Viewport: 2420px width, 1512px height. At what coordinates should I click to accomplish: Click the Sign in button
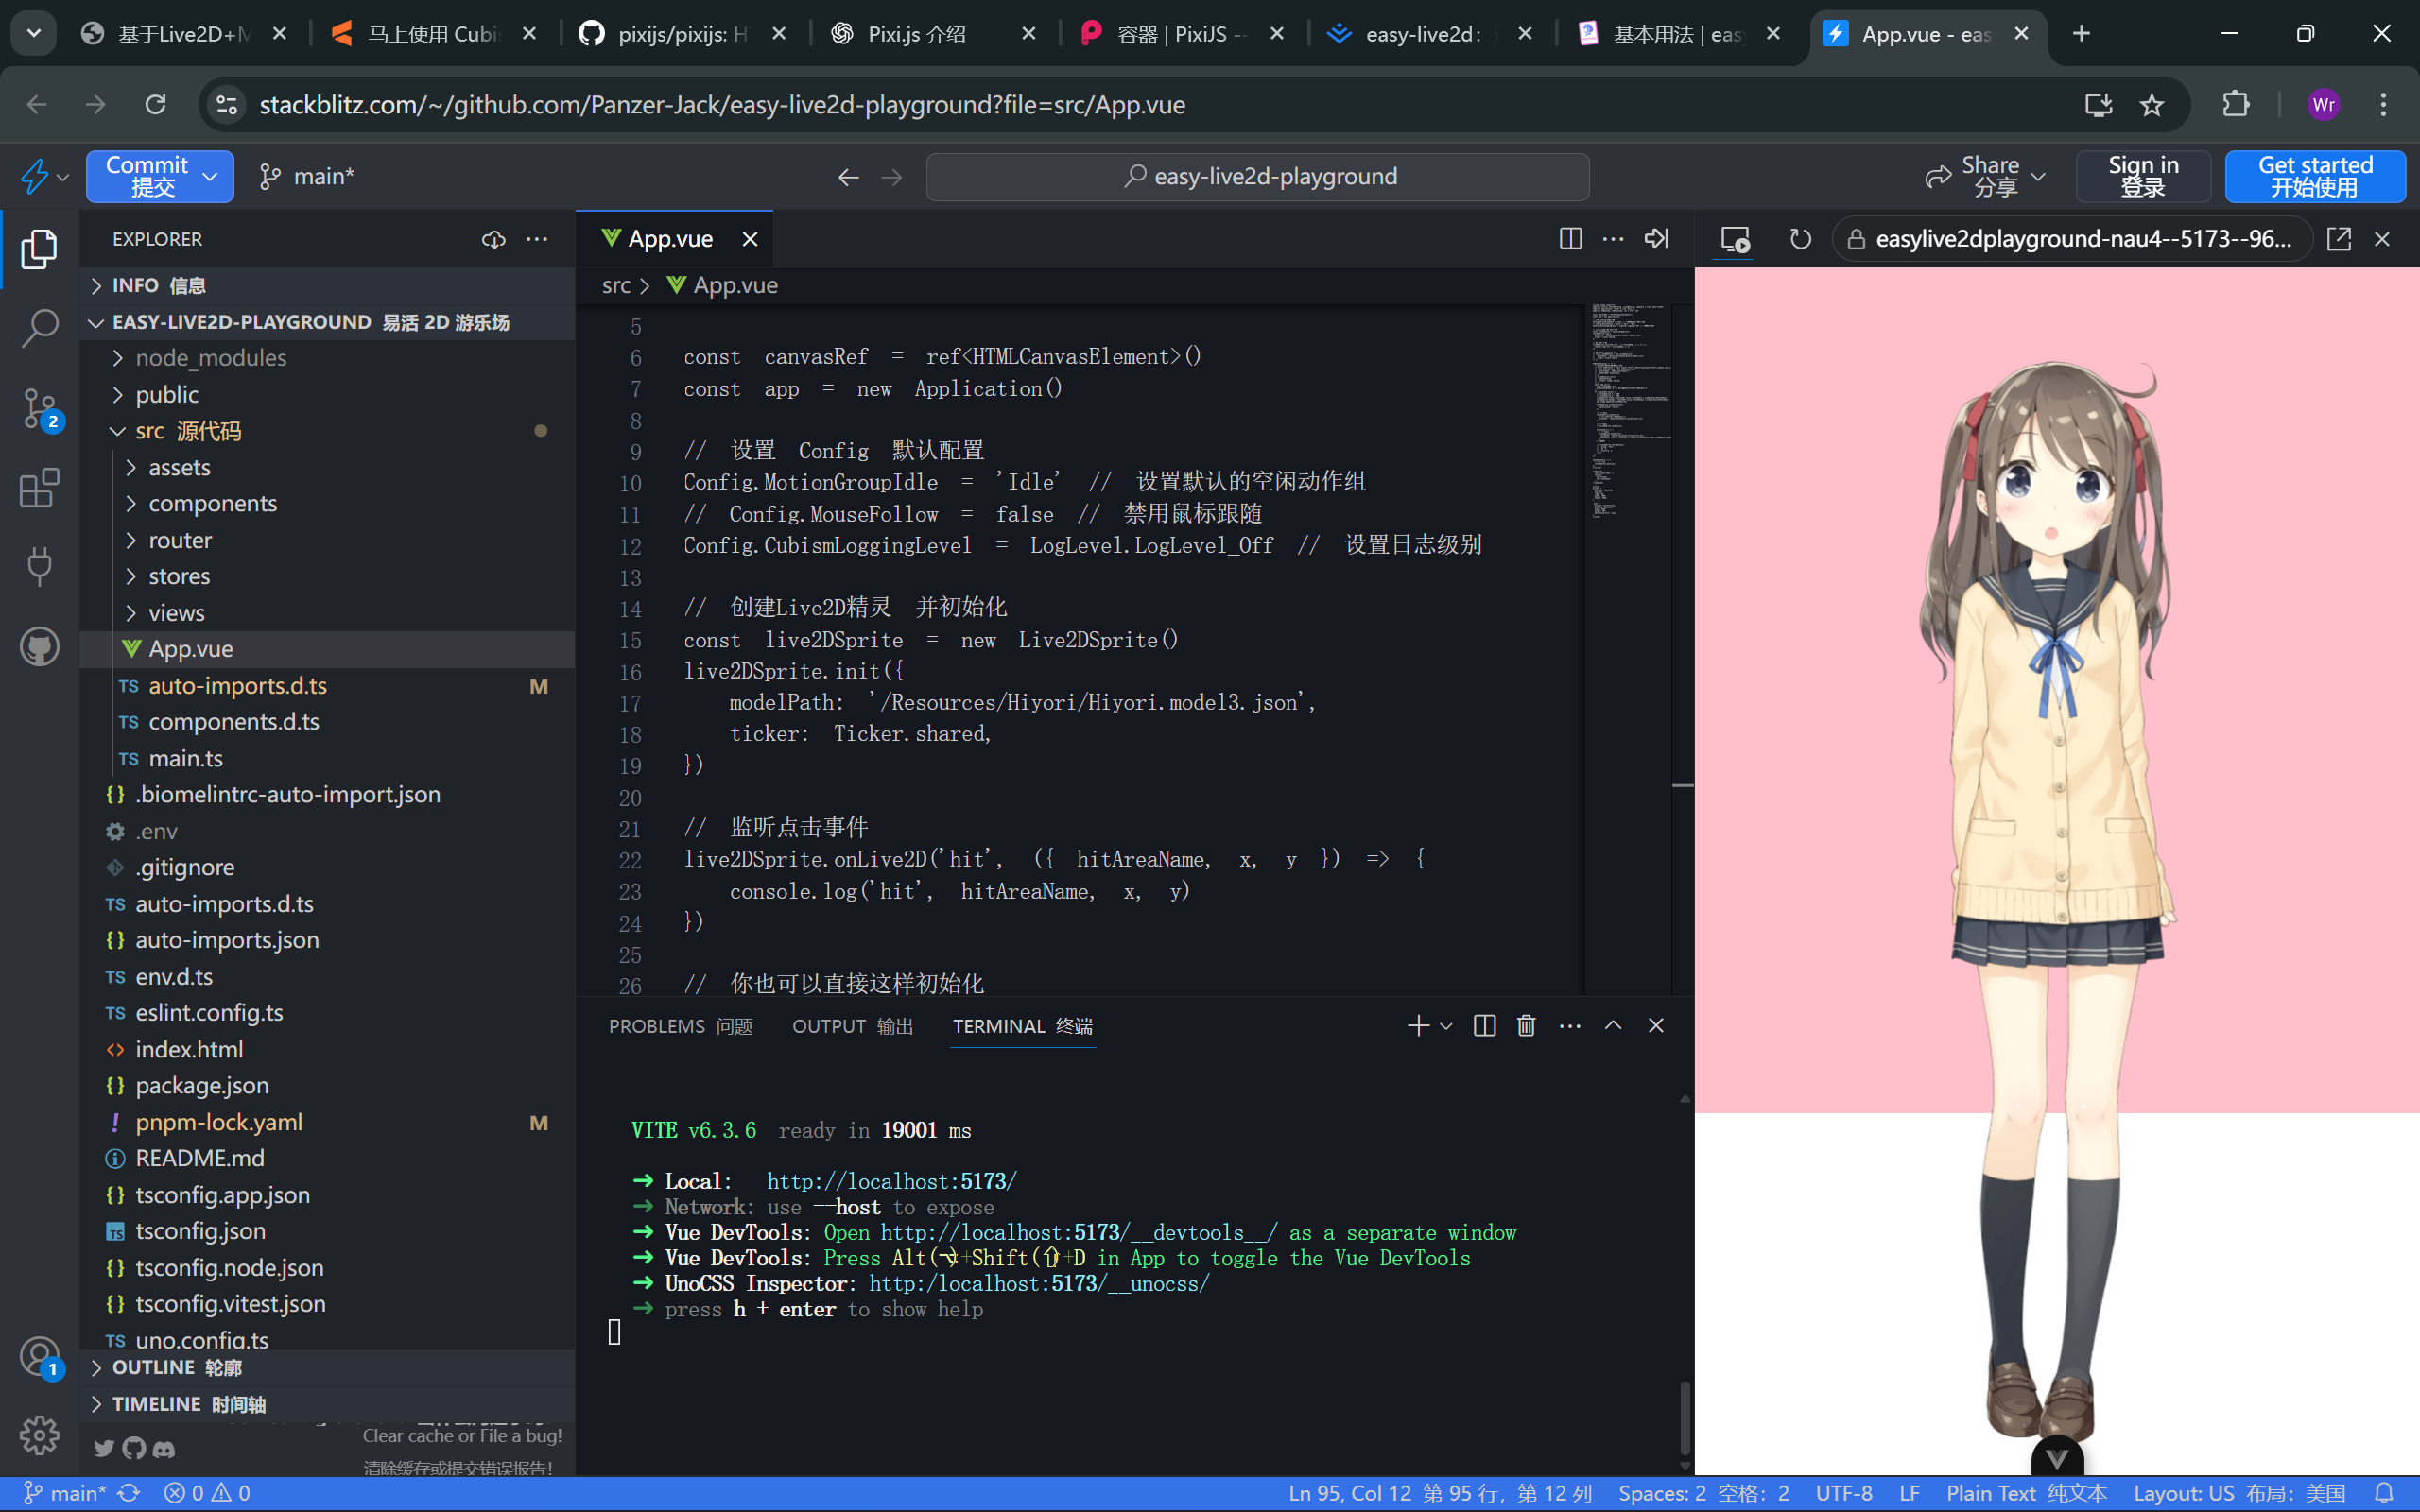(2142, 177)
